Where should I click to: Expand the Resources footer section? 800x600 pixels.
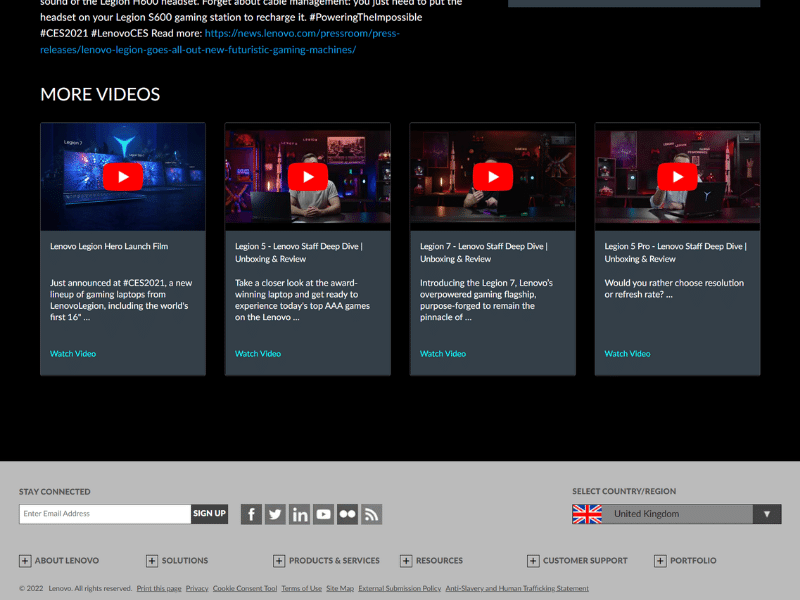(406, 561)
